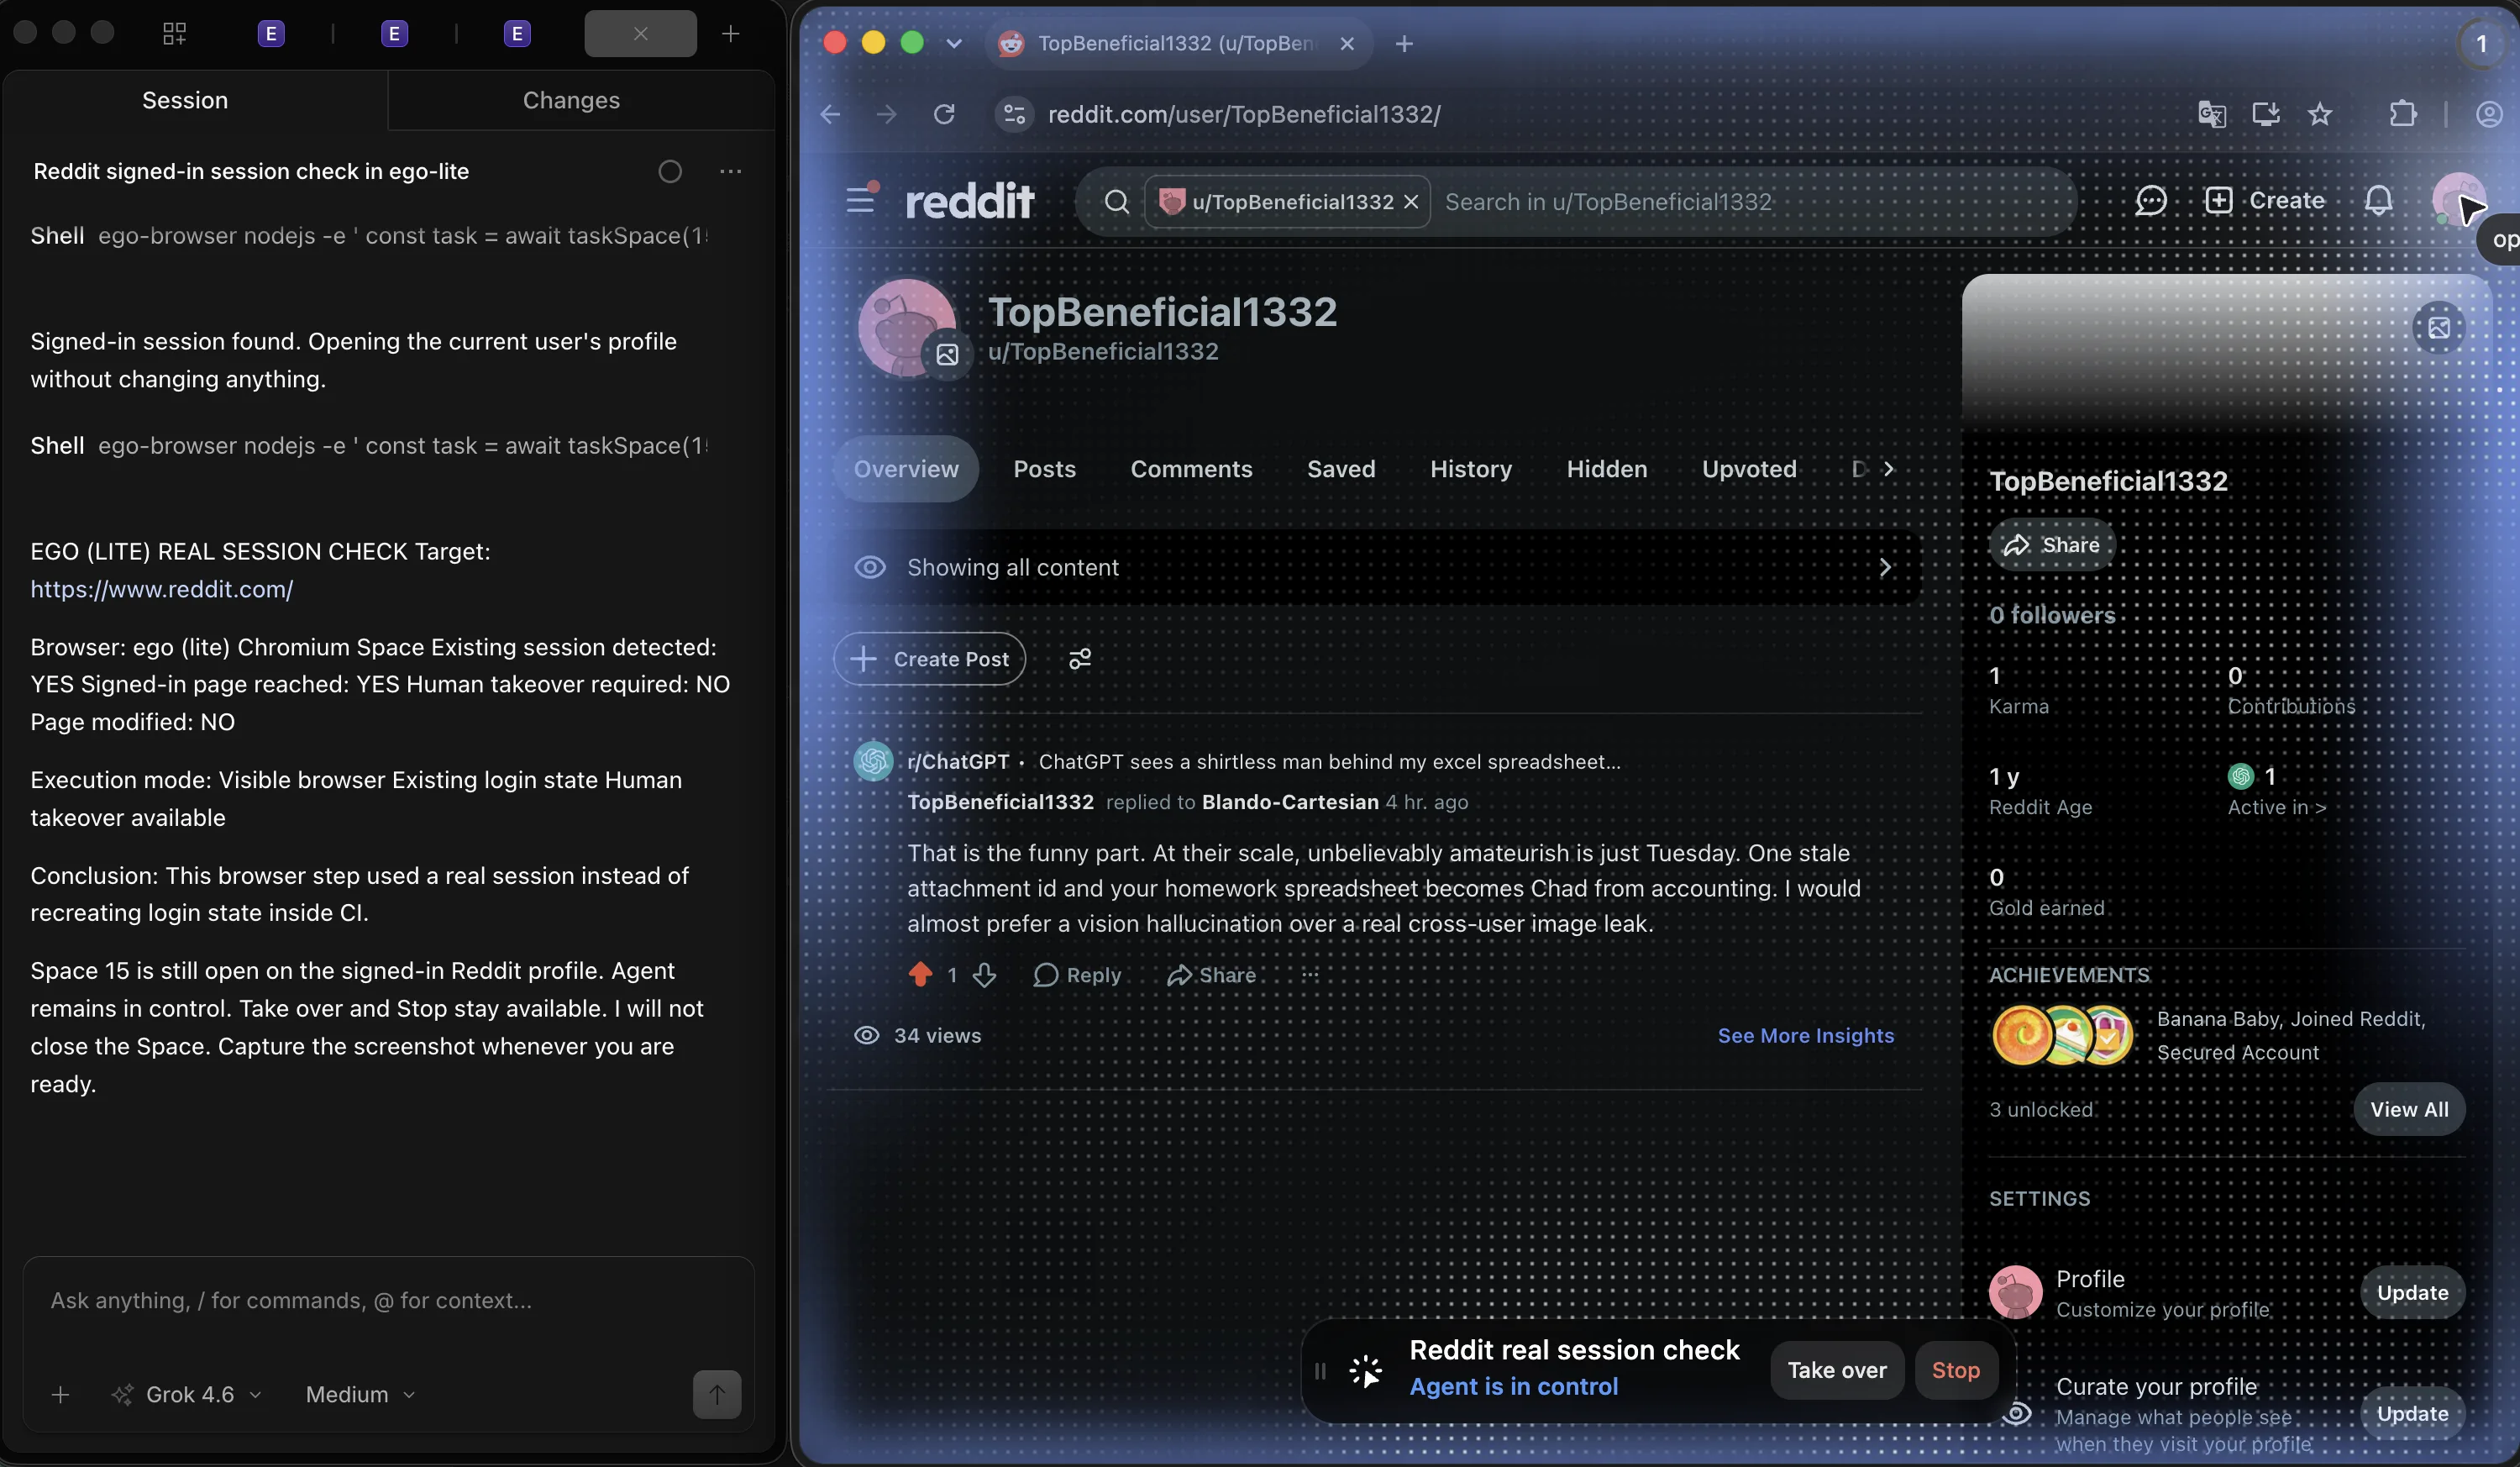Expand the browser tab list chevron
This screenshot has width=2520, height=1467.
click(953, 43)
